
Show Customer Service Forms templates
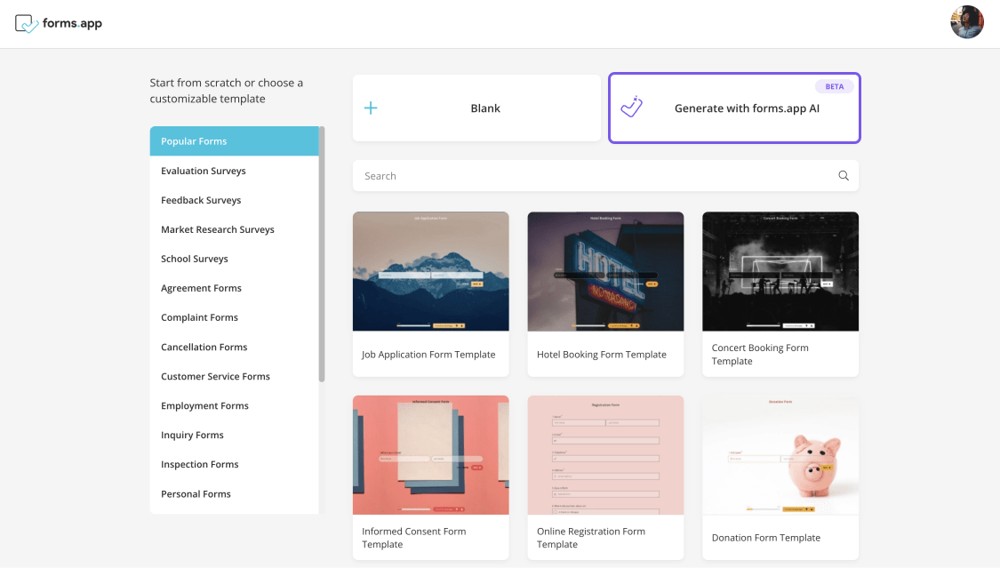pos(215,376)
